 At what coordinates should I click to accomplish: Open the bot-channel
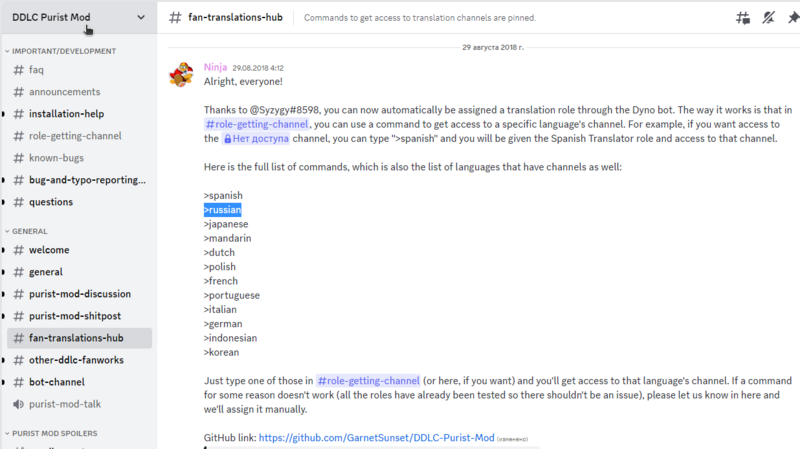[56, 382]
